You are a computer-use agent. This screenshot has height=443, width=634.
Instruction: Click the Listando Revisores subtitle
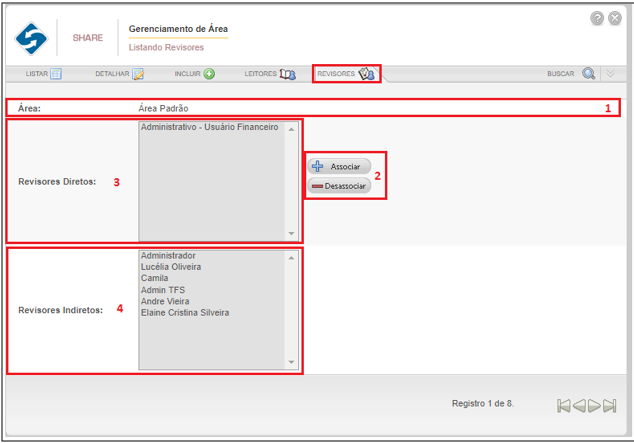(166, 47)
